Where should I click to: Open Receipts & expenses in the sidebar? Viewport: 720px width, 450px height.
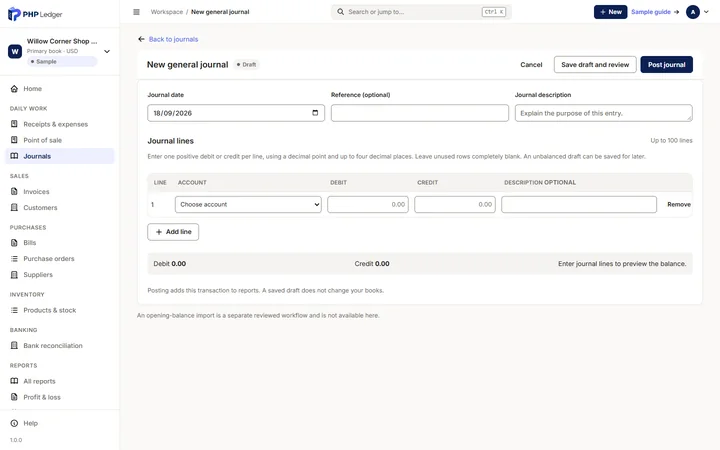click(x=60, y=124)
